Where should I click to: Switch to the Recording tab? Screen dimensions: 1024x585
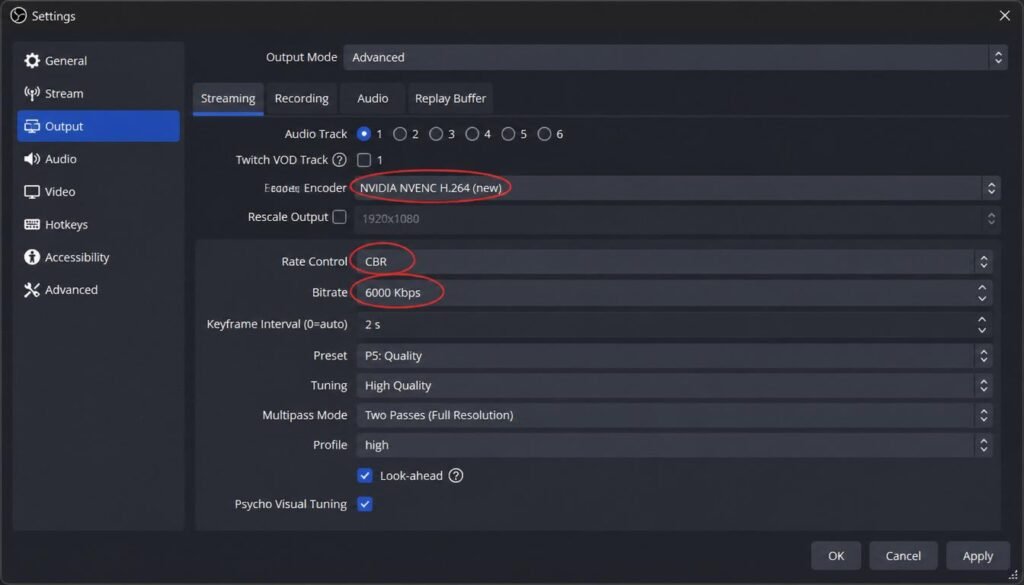point(301,99)
